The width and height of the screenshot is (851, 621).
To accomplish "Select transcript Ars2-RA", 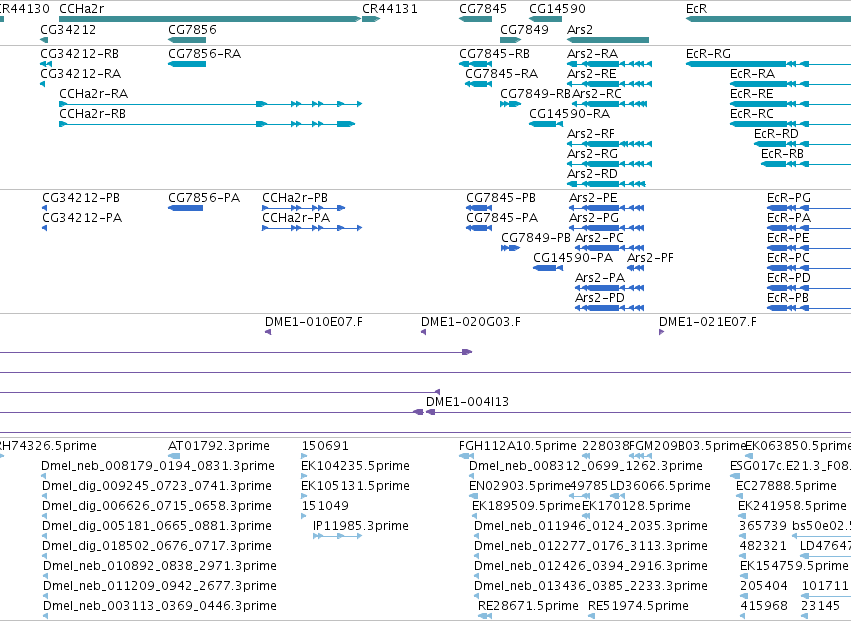I will (x=609, y=64).
